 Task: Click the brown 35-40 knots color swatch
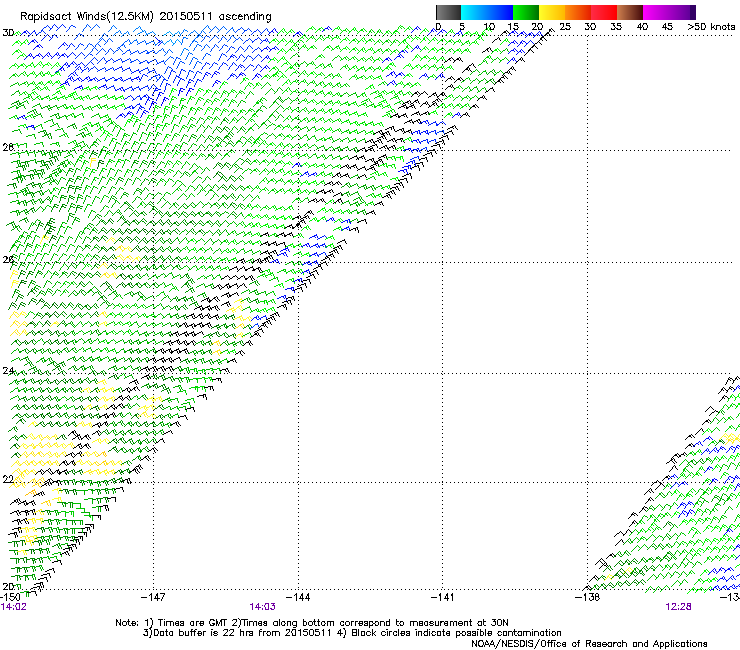(630, 12)
